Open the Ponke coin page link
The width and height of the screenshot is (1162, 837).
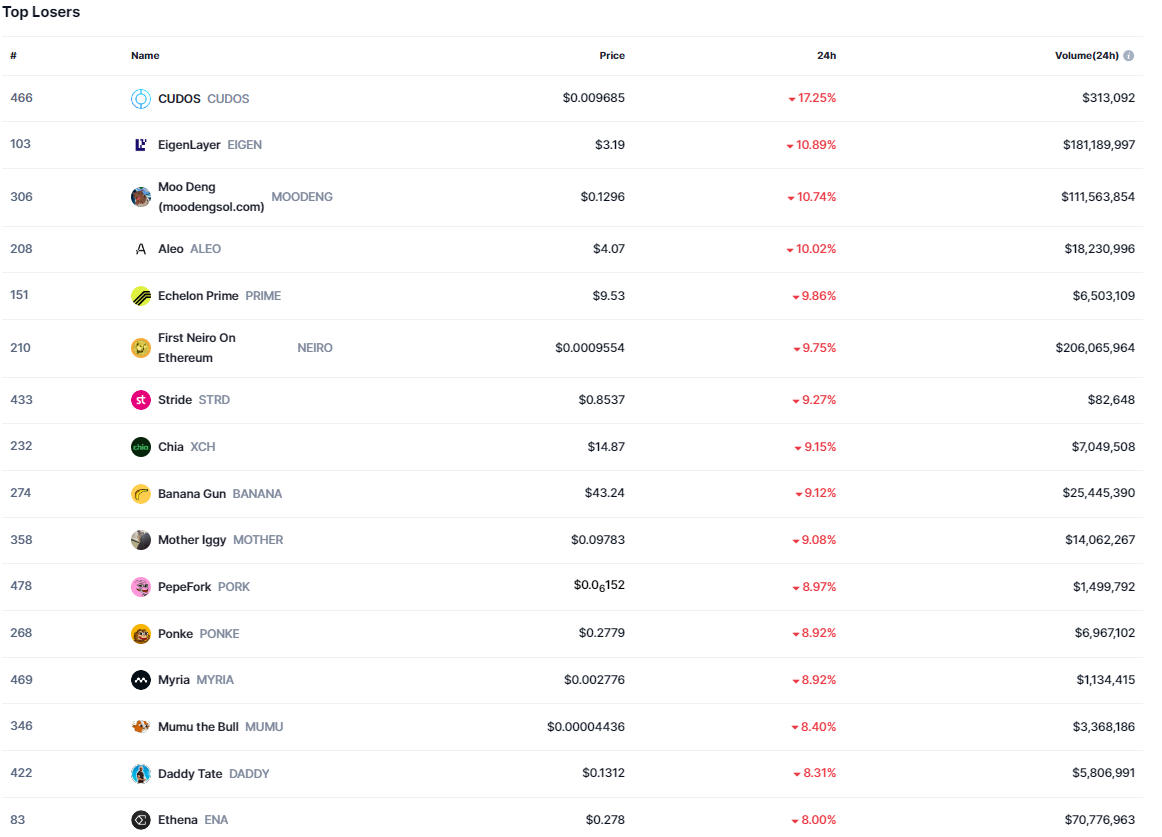(x=176, y=634)
